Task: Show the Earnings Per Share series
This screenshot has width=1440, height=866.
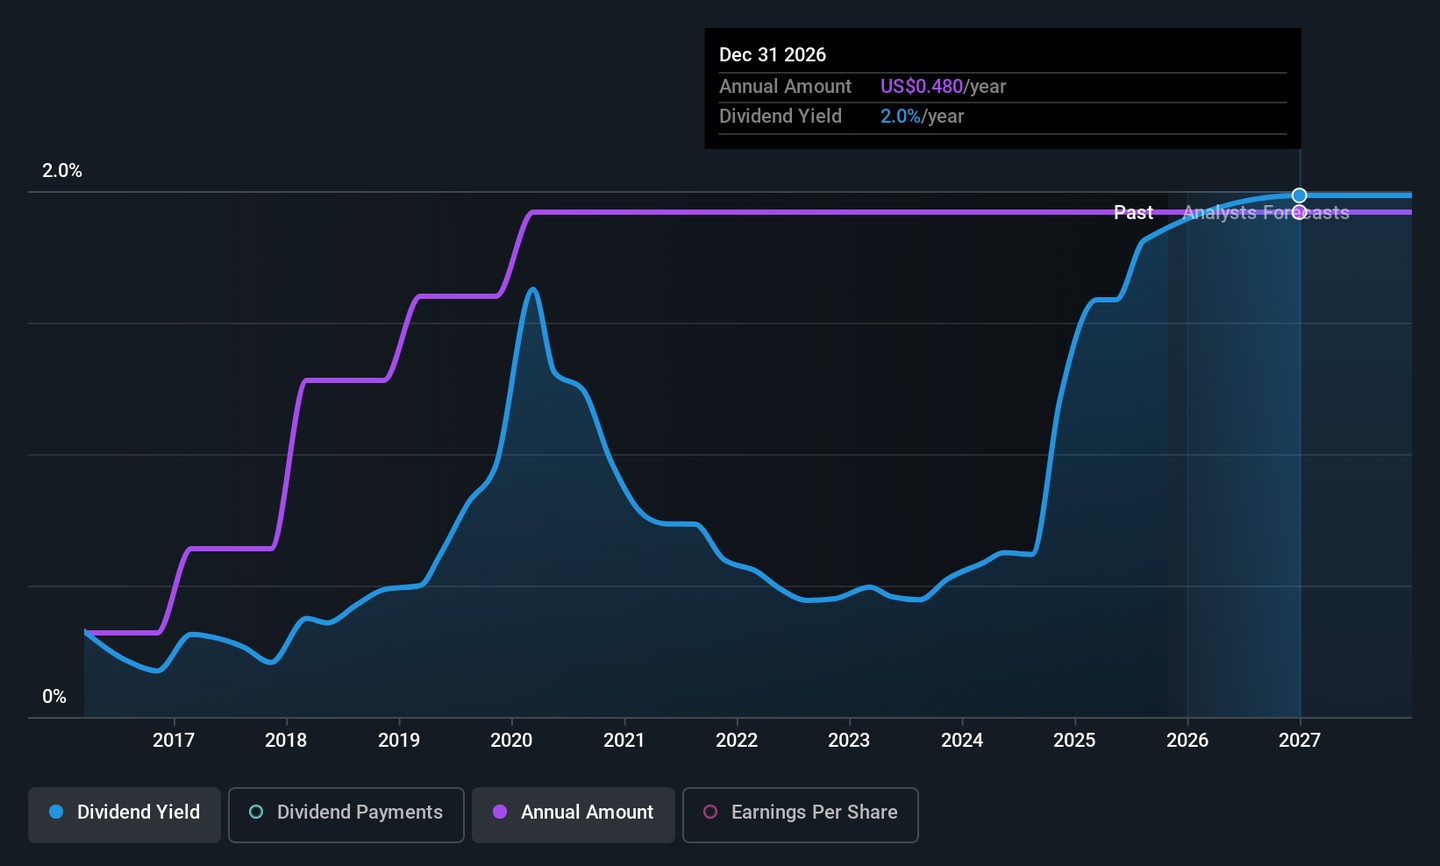Action: (x=800, y=813)
